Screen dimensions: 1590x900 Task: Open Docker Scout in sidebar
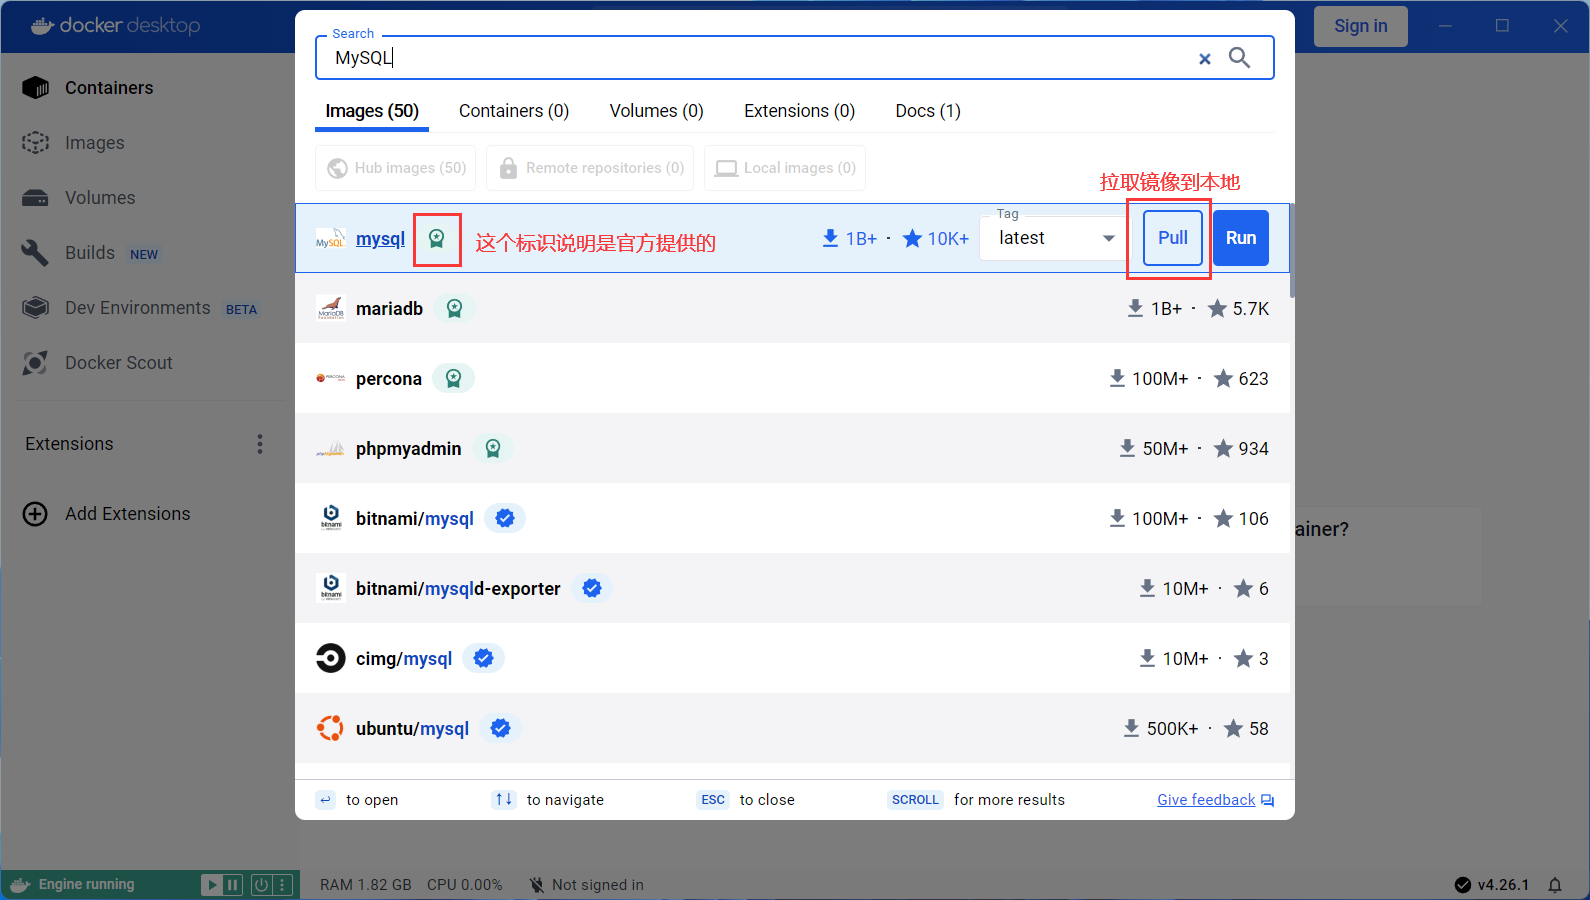[118, 363]
